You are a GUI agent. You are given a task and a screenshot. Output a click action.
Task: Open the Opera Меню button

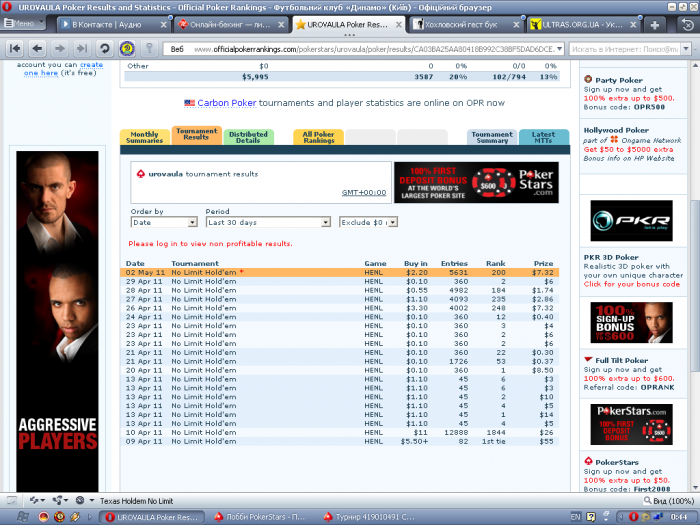click(24, 23)
